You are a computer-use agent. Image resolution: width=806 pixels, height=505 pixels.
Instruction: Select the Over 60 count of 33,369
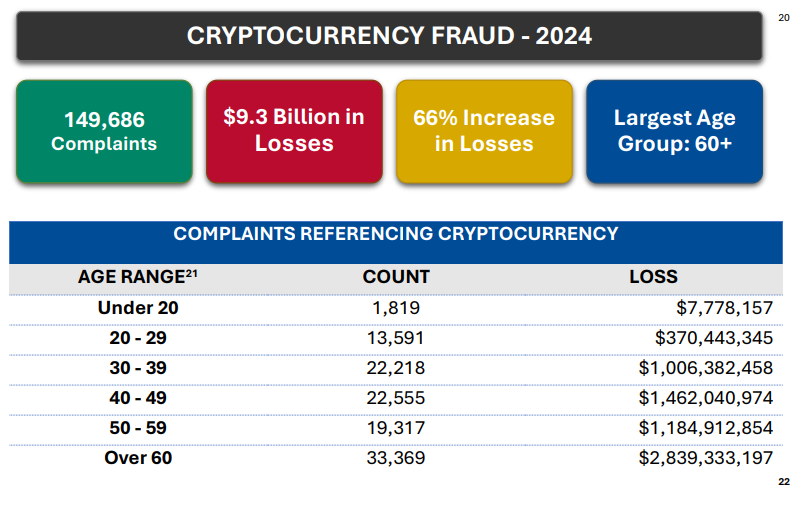396,458
